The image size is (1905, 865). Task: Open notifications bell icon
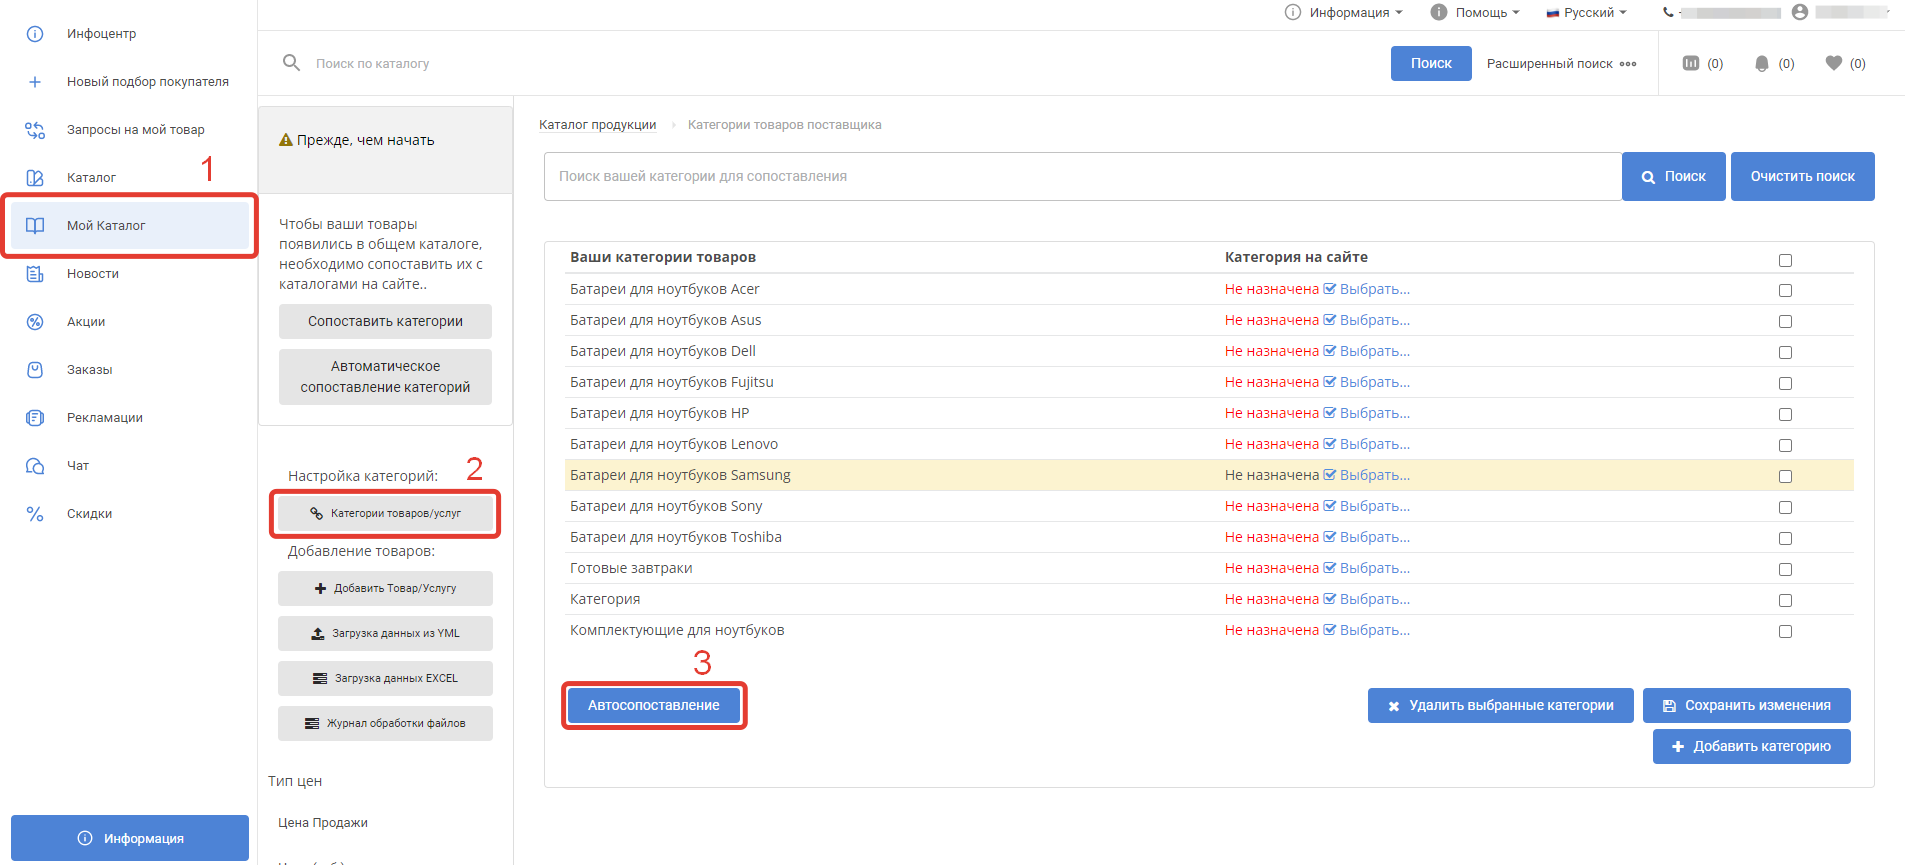pos(1762,63)
